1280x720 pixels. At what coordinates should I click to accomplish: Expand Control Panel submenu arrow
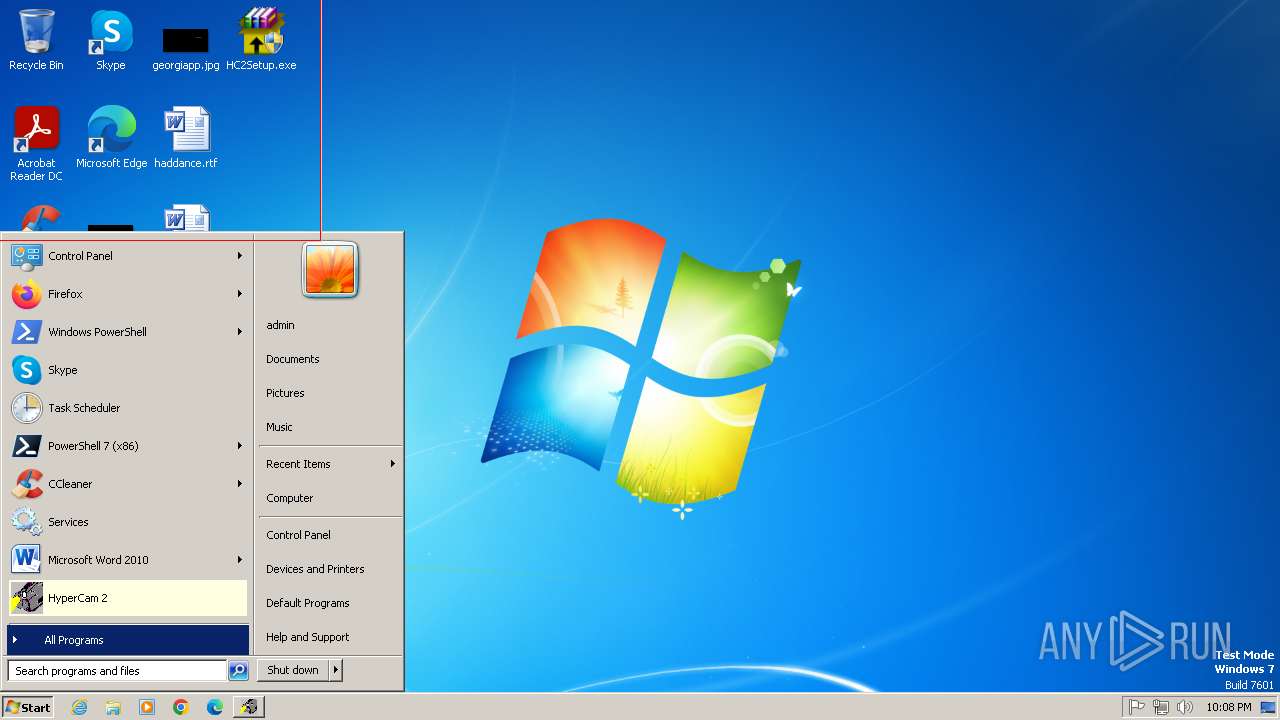coord(240,256)
